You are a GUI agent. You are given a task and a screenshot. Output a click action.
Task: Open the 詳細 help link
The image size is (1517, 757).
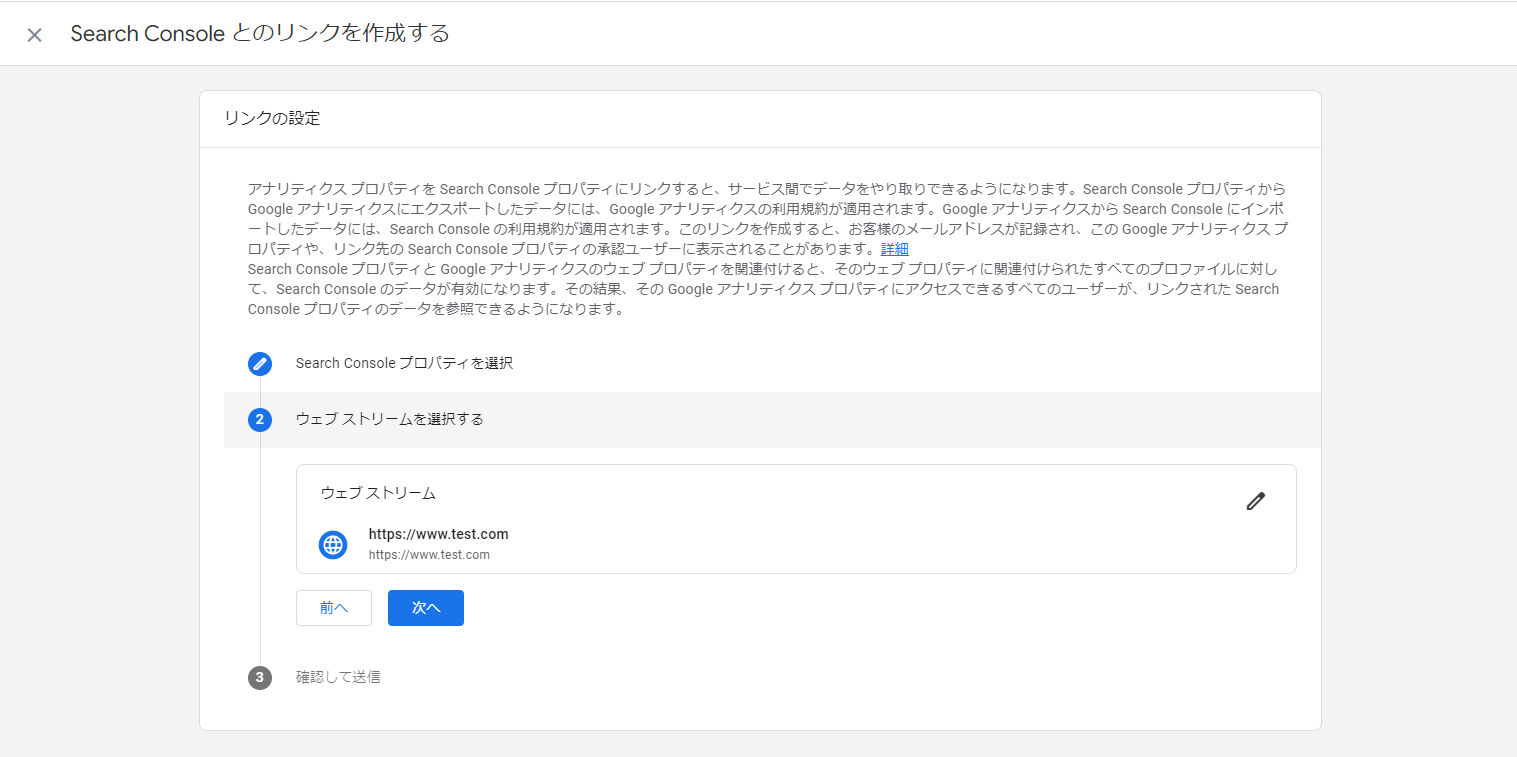pyautogui.click(x=895, y=249)
